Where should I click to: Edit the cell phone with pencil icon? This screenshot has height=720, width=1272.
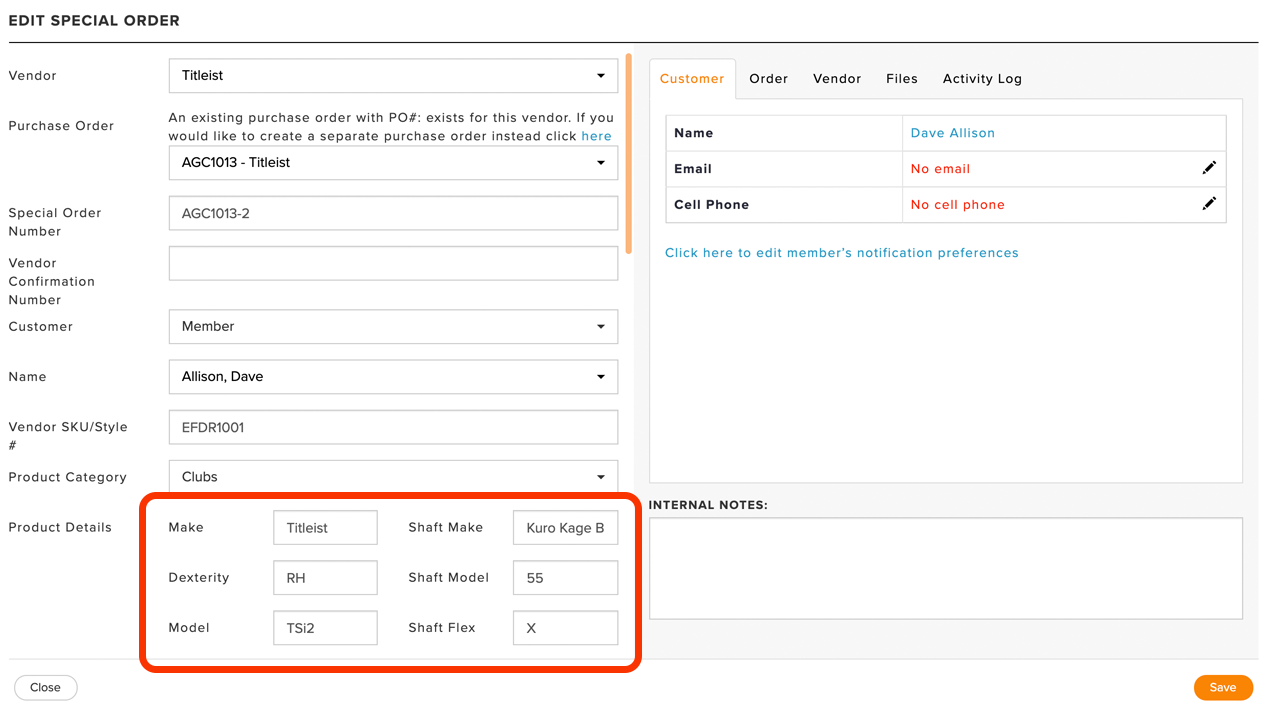click(x=1209, y=204)
